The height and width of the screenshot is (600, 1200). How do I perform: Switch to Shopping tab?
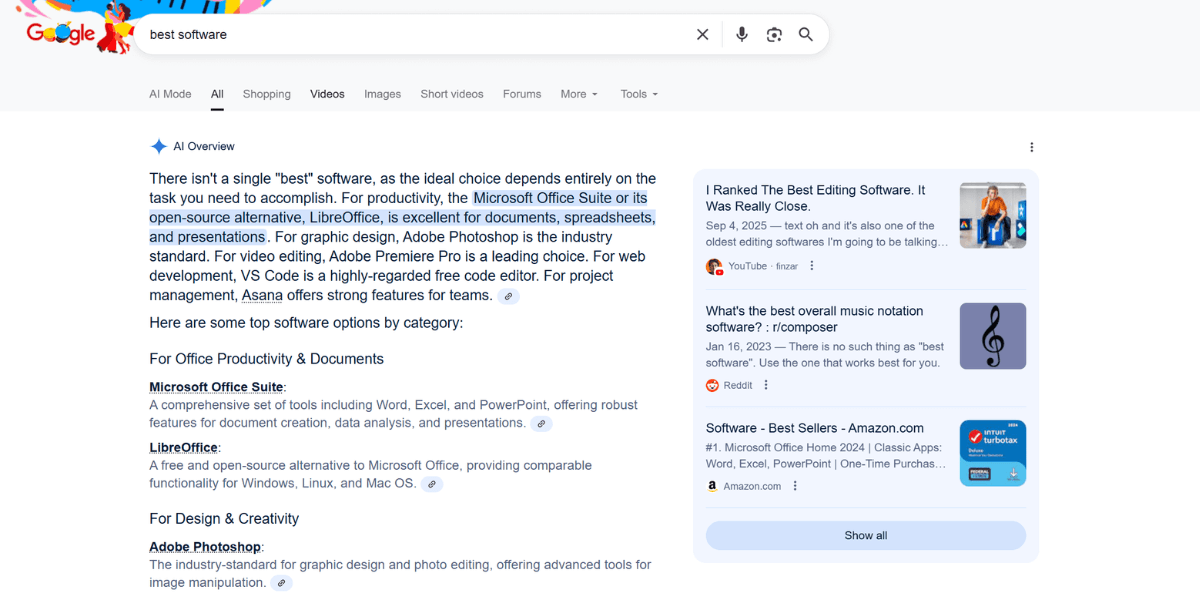pos(266,94)
